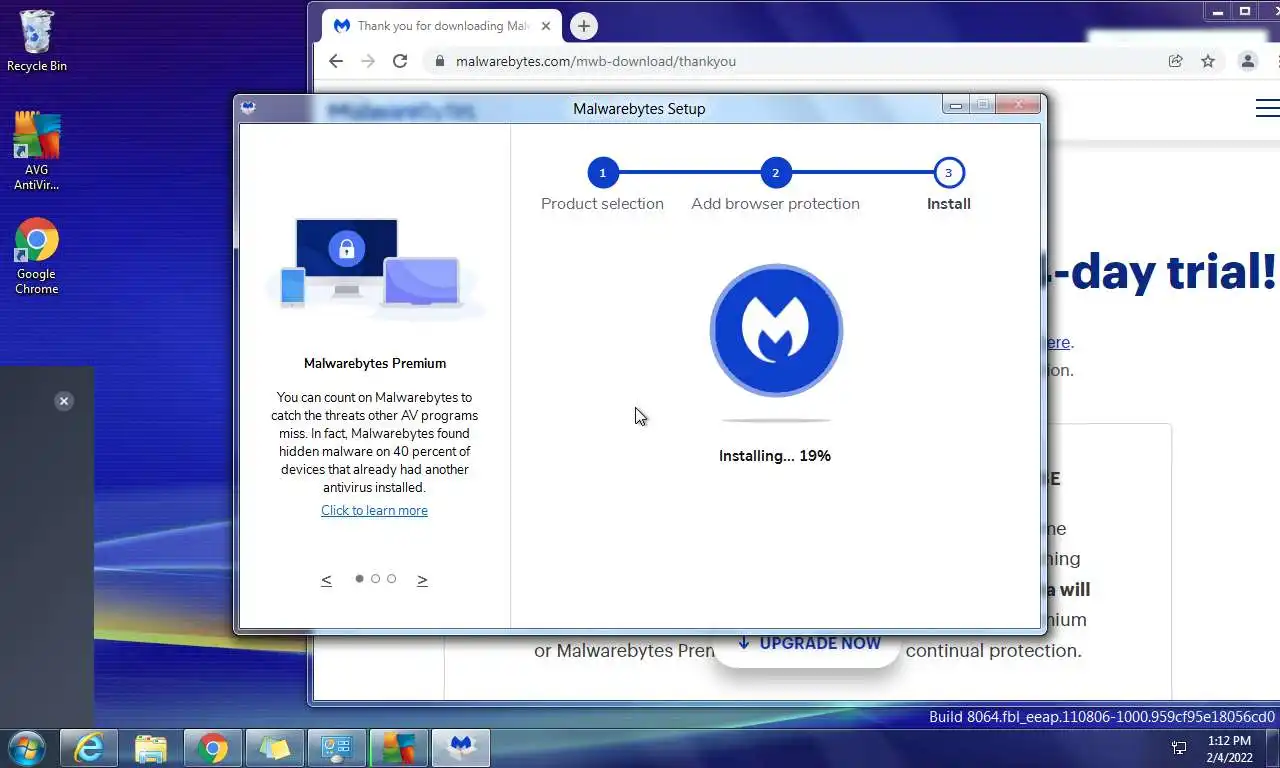
Task: Click Chrome's forward arrow
Action: pos(368,61)
